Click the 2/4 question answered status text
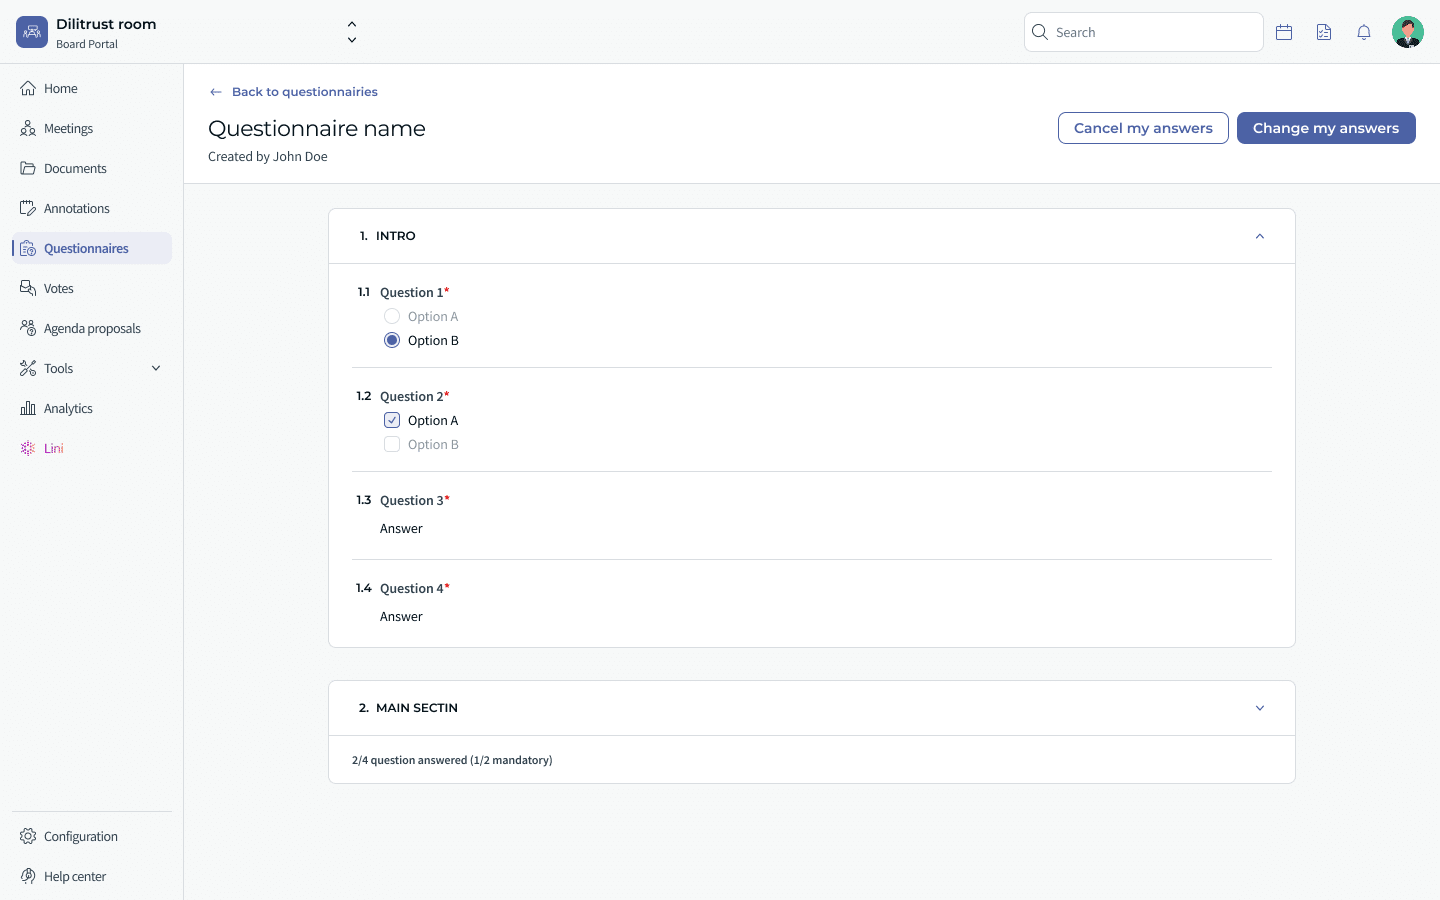1440x900 pixels. (452, 760)
